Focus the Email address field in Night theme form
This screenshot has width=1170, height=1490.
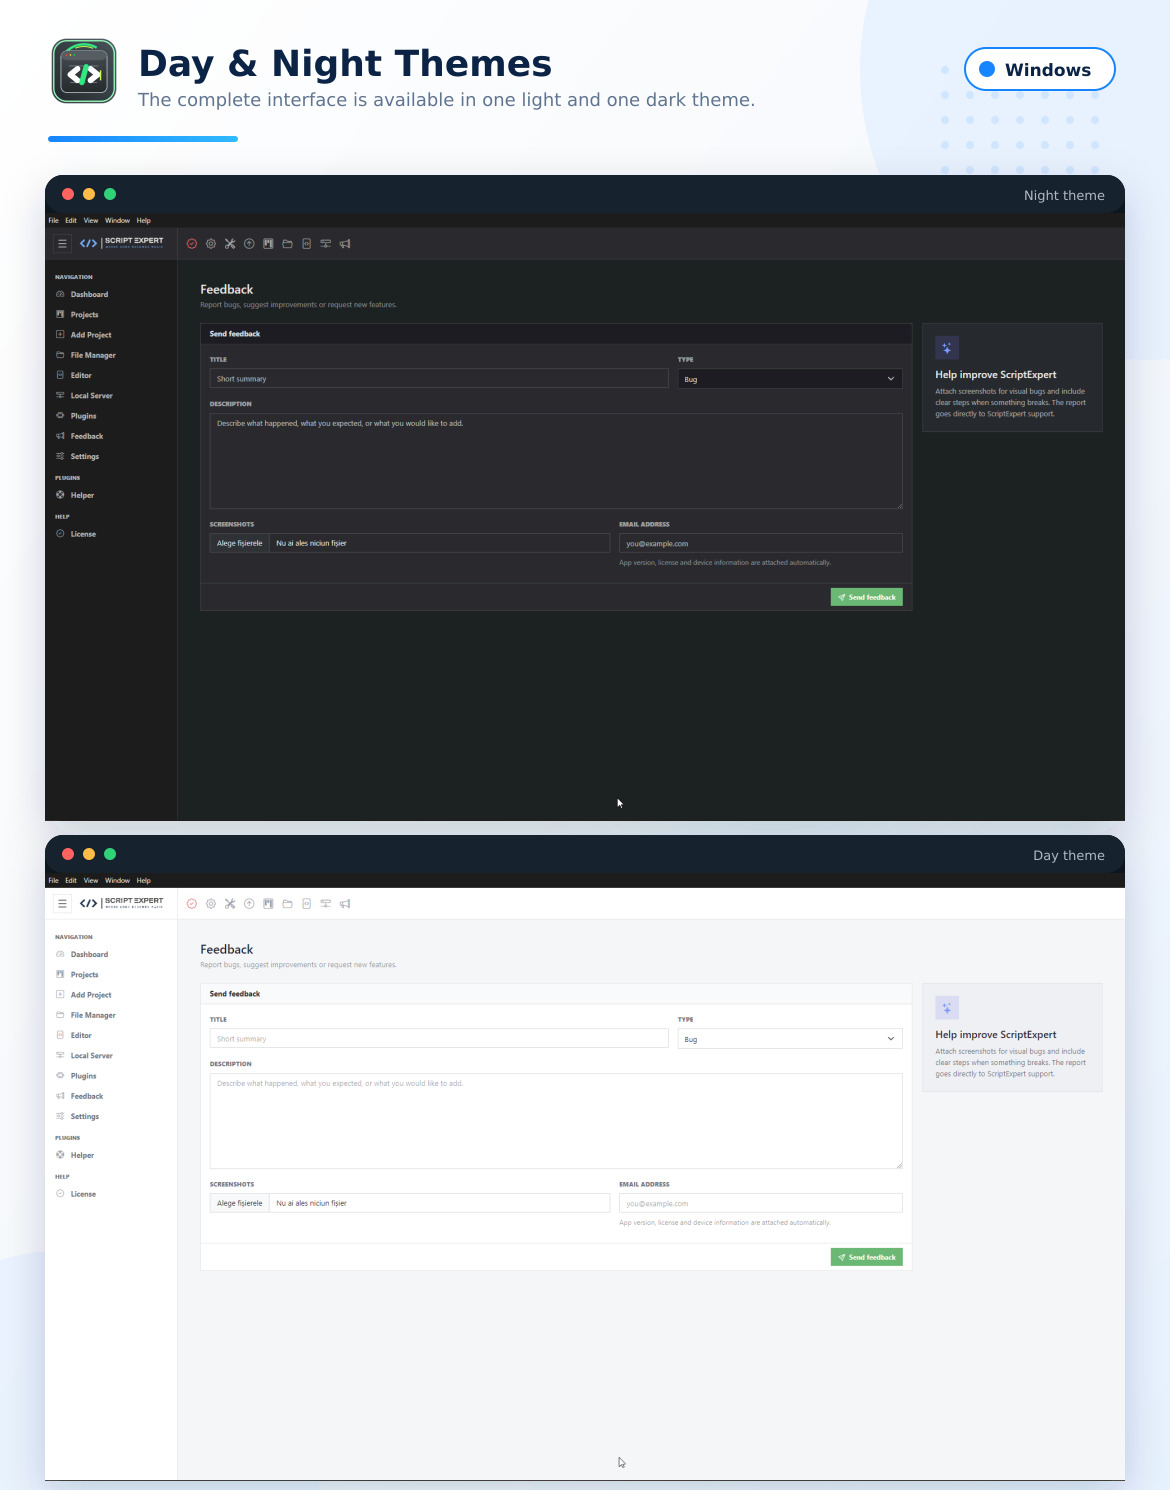761,543
